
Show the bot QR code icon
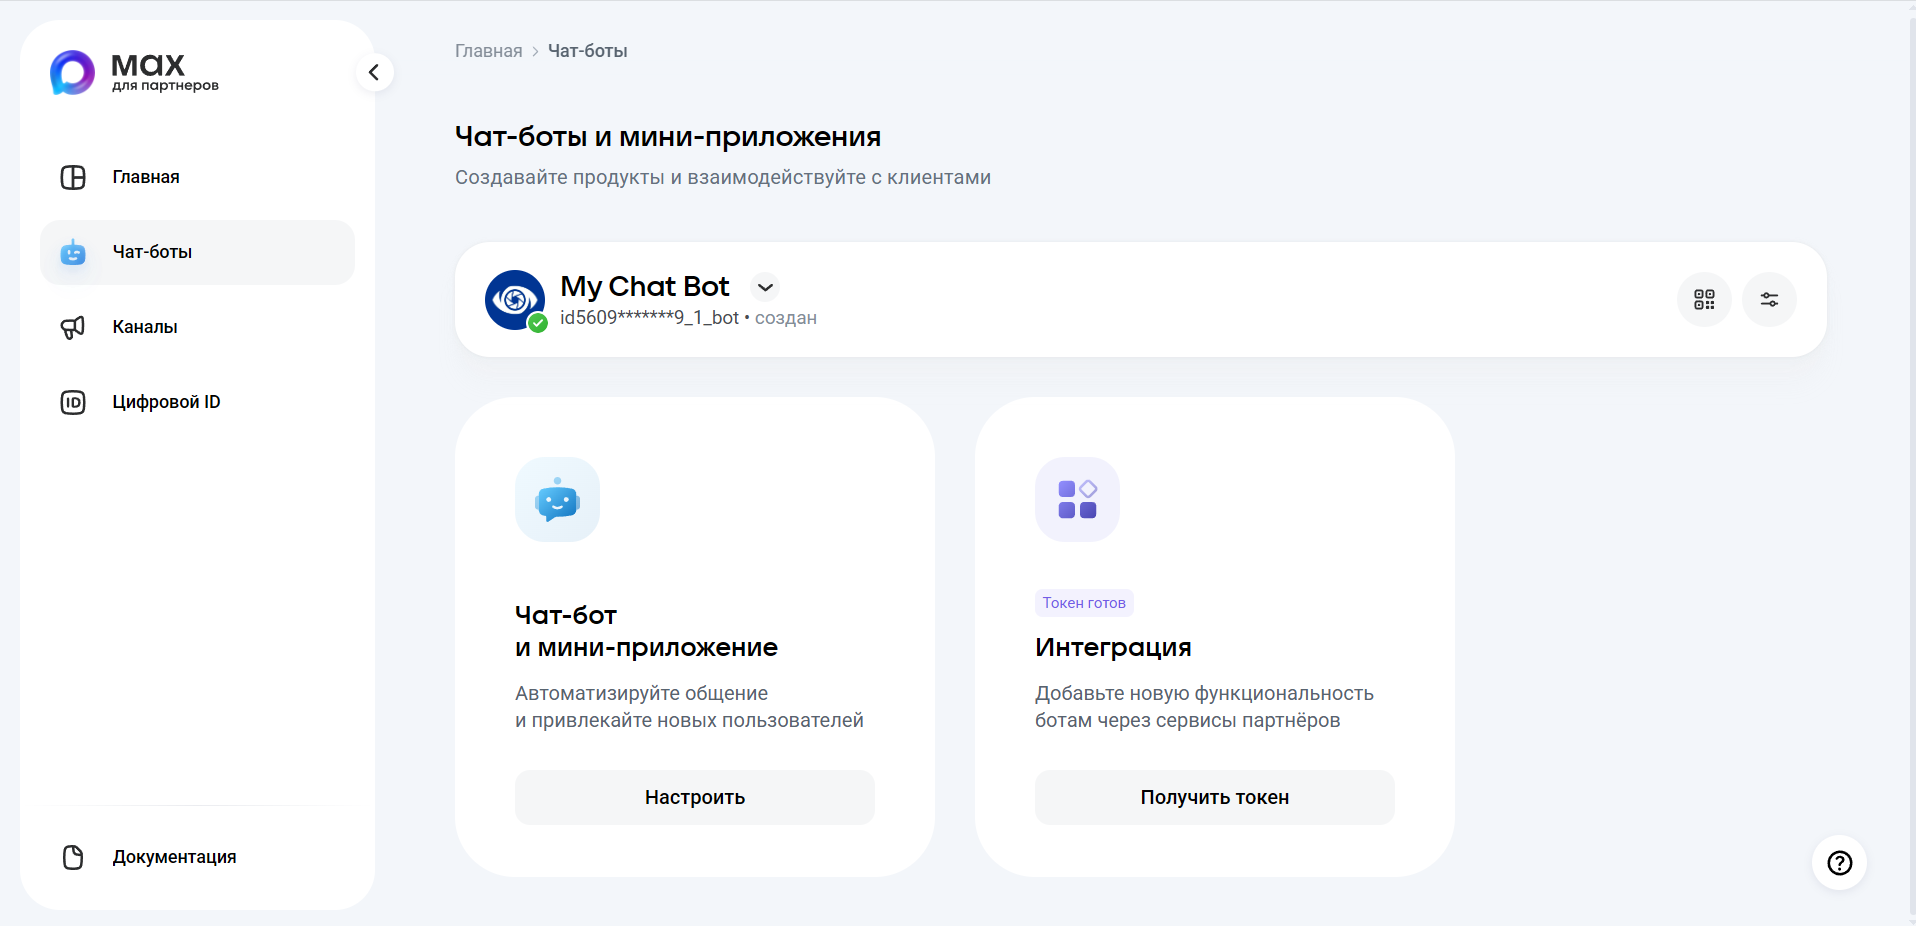tap(1704, 299)
